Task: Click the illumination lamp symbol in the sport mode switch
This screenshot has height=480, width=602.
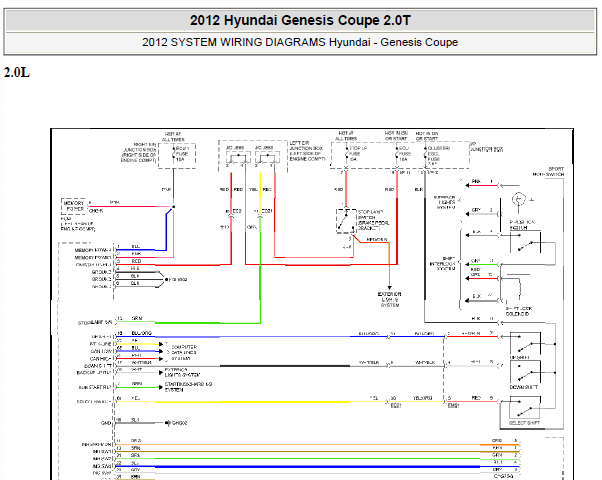Action: pos(518,199)
